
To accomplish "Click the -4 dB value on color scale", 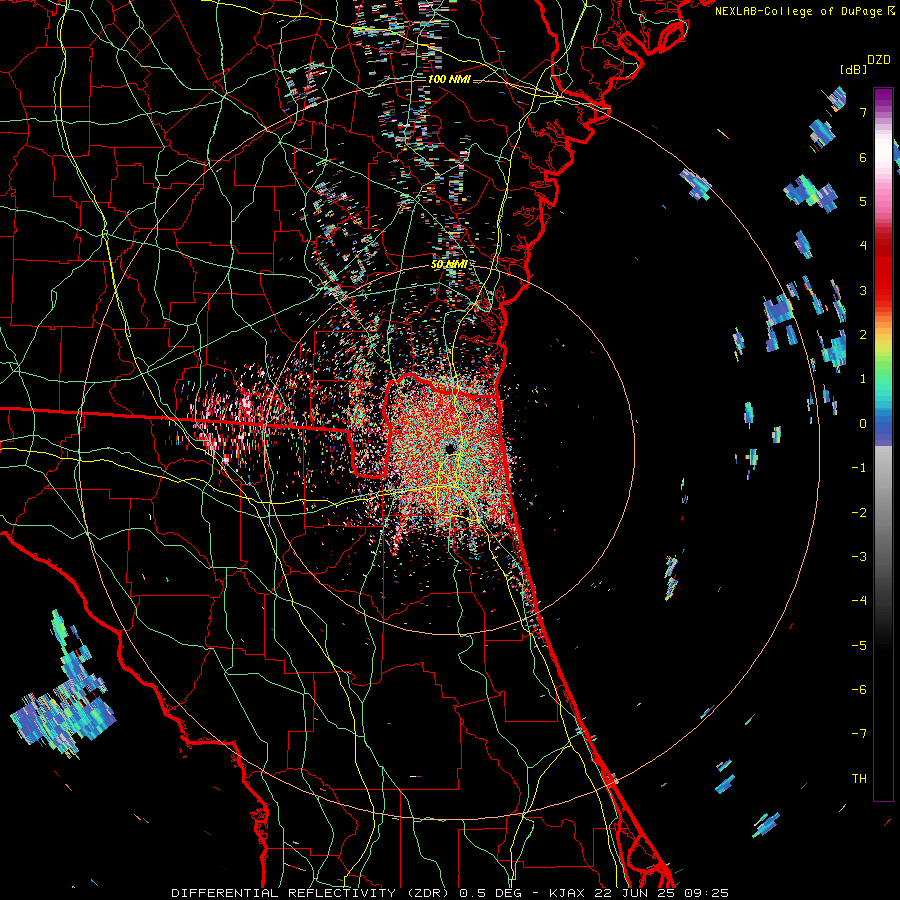I will [x=859, y=600].
